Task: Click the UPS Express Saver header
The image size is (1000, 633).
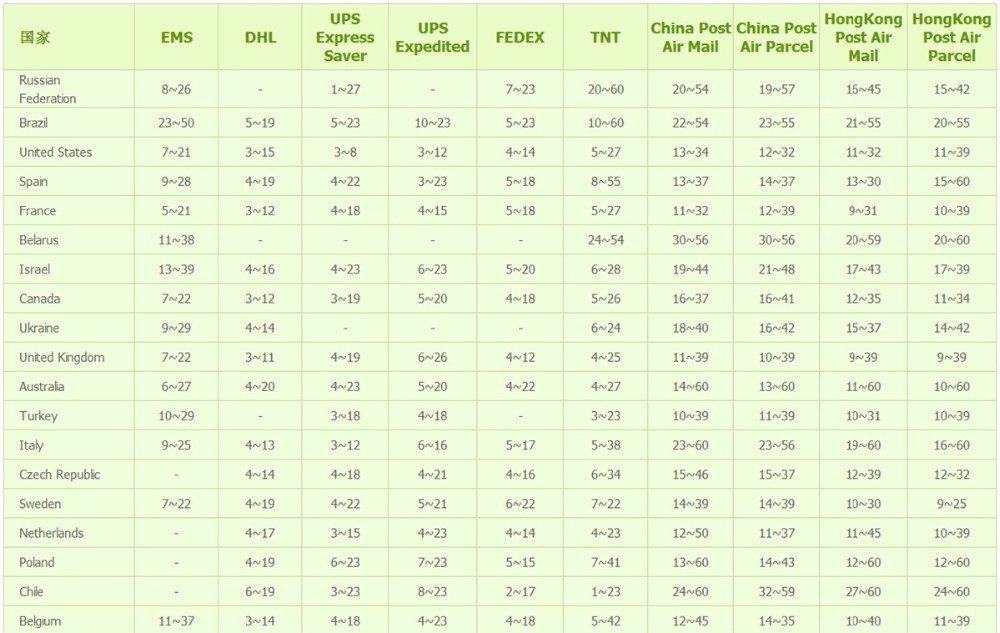Action: tap(345, 38)
